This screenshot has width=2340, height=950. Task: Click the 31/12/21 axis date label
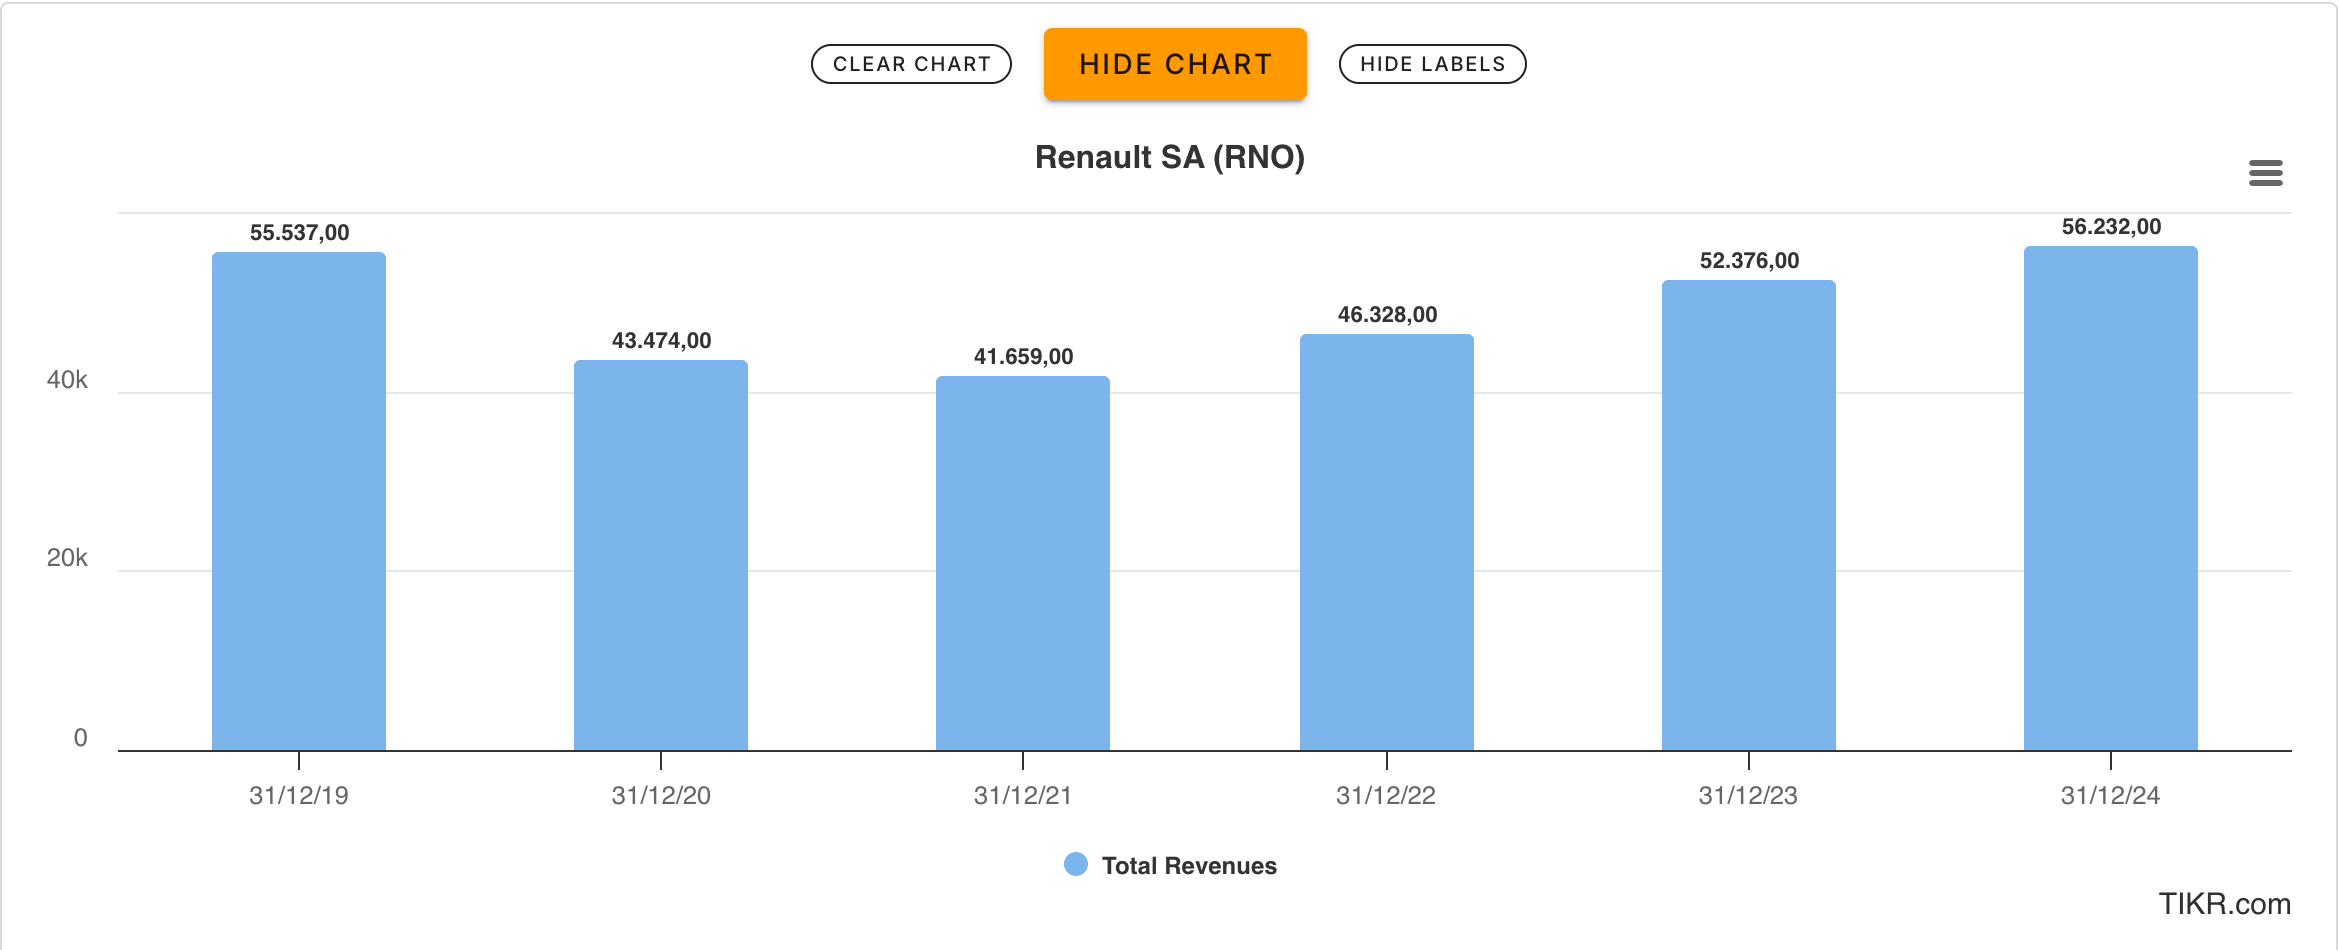coord(1023,796)
